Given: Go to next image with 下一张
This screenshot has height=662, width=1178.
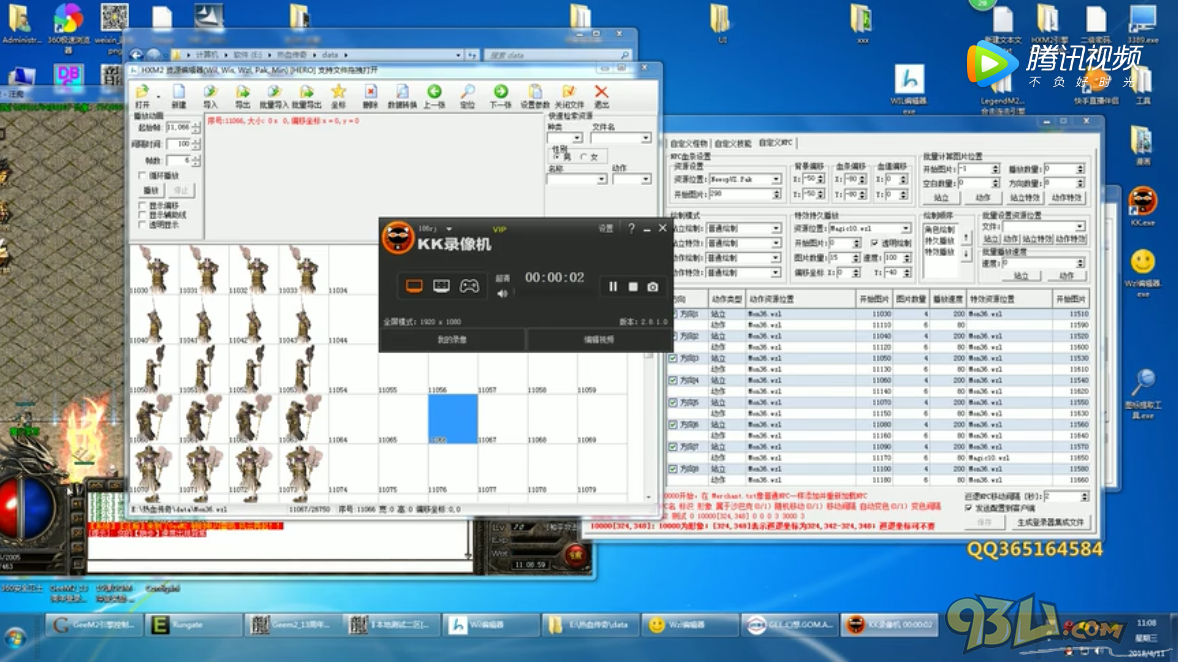Looking at the screenshot, I should (500, 95).
